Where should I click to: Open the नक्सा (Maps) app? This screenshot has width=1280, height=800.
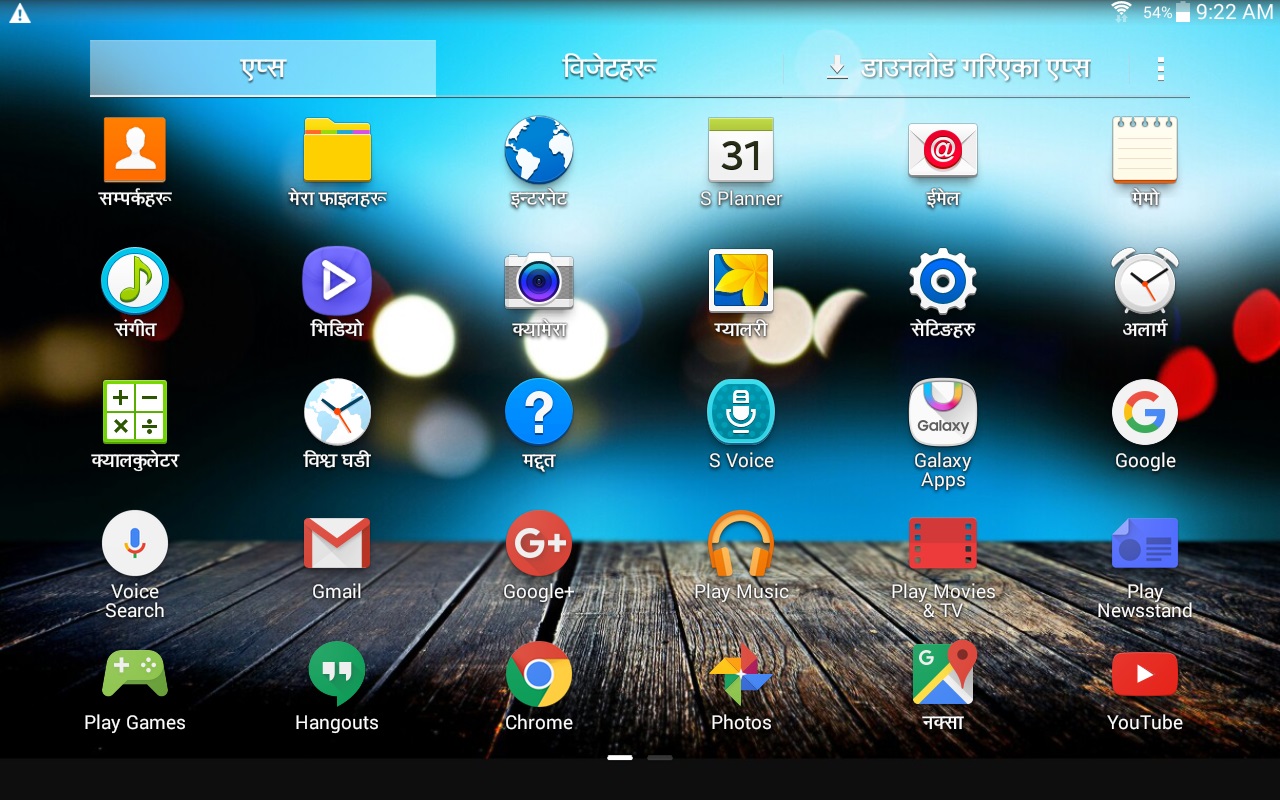pyautogui.click(x=942, y=673)
